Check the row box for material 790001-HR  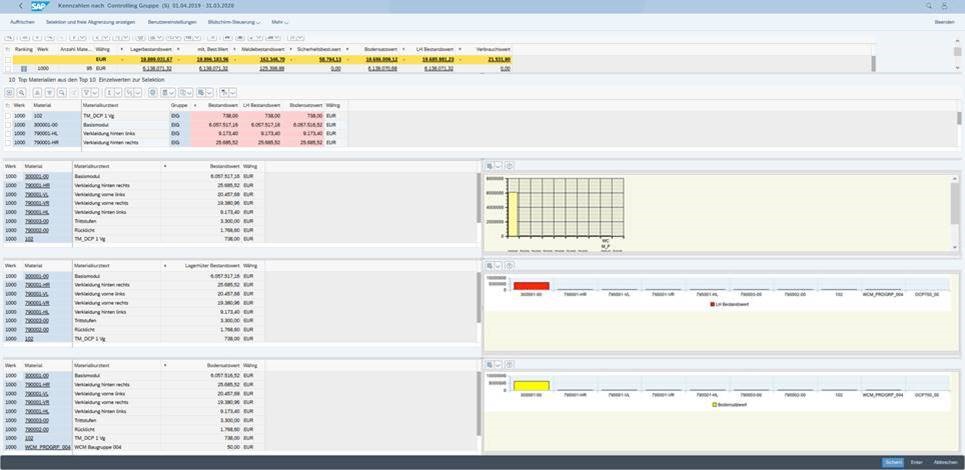coord(8,142)
